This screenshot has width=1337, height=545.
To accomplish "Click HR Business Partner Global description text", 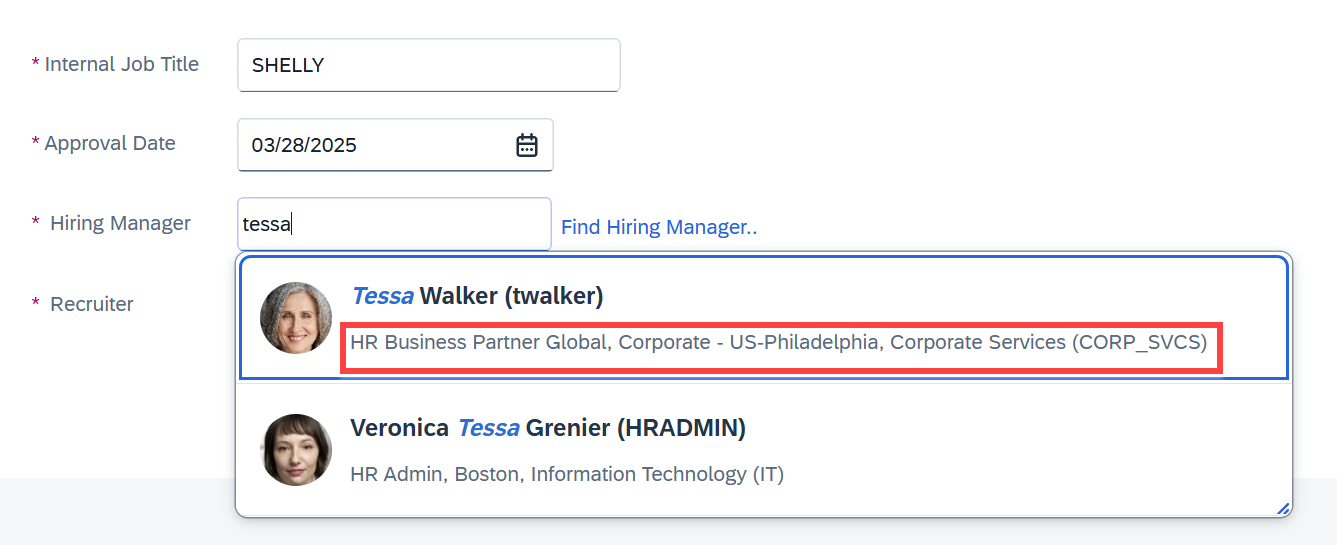I will click(778, 342).
